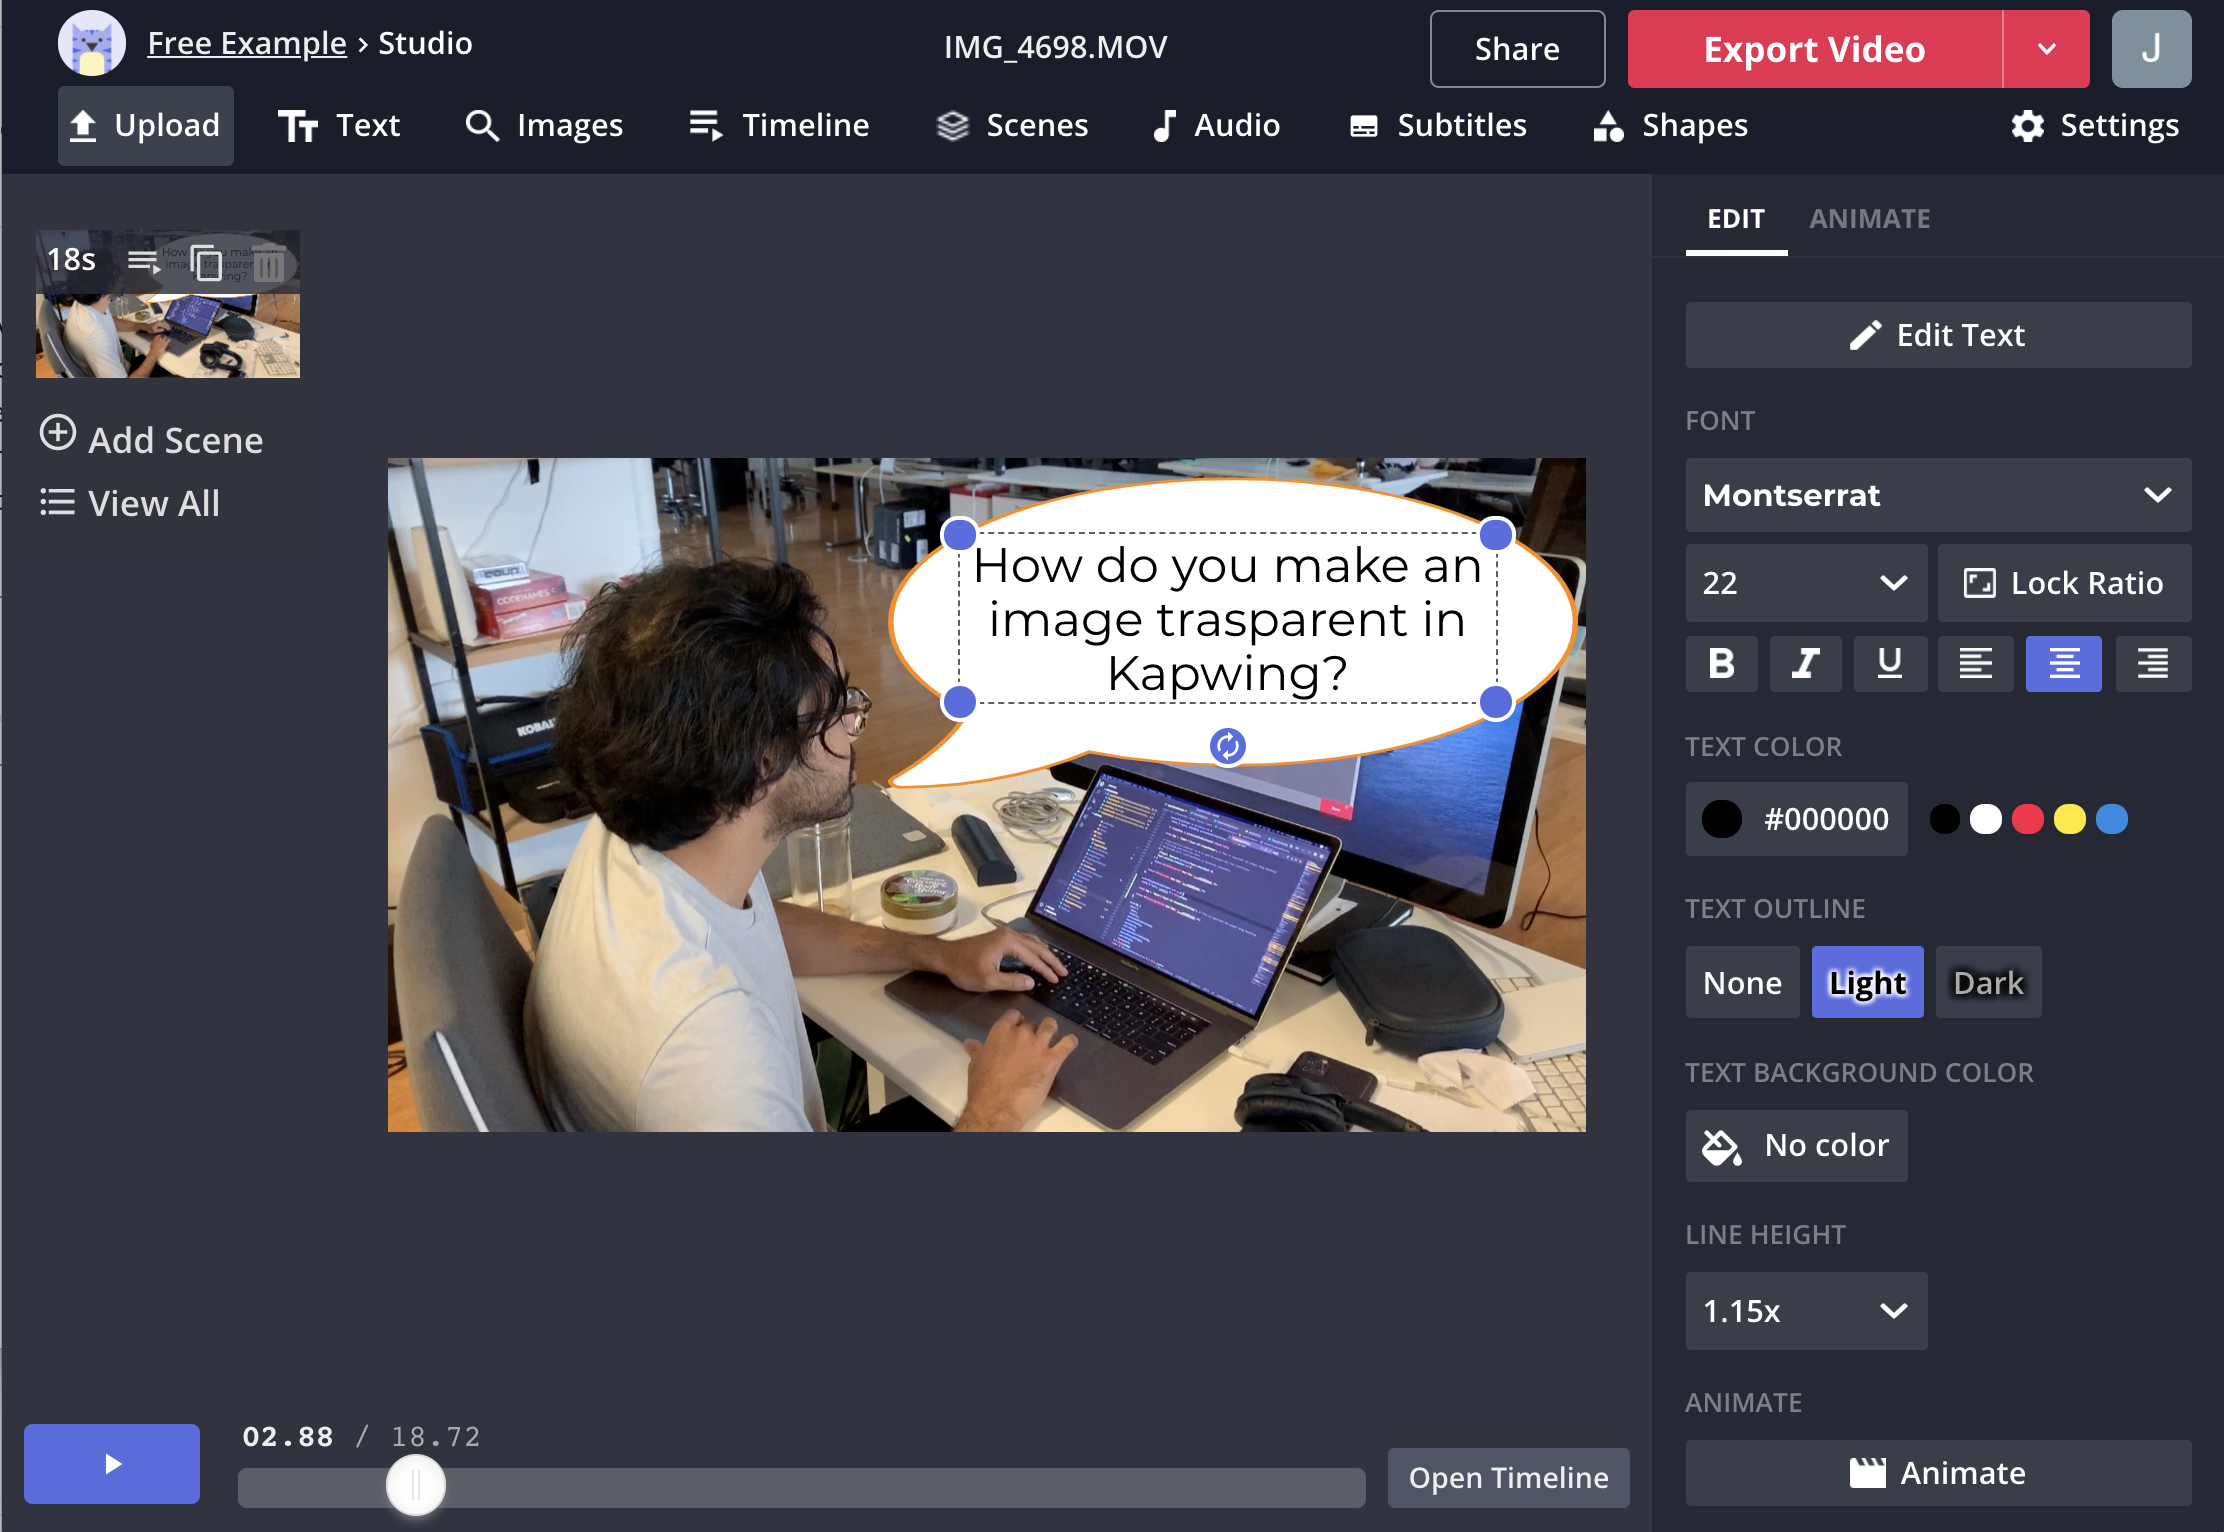Enable underline on the text

click(1890, 663)
